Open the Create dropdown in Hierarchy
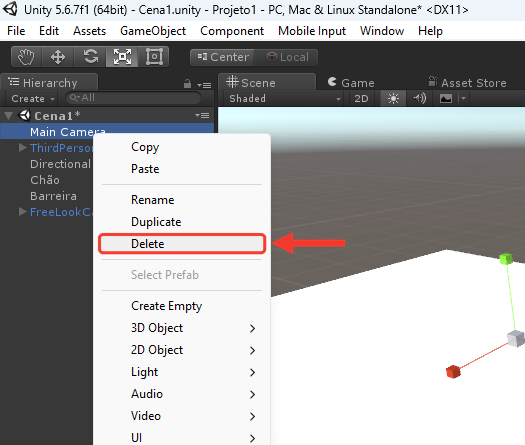The image size is (525, 445). coord(33,98)
